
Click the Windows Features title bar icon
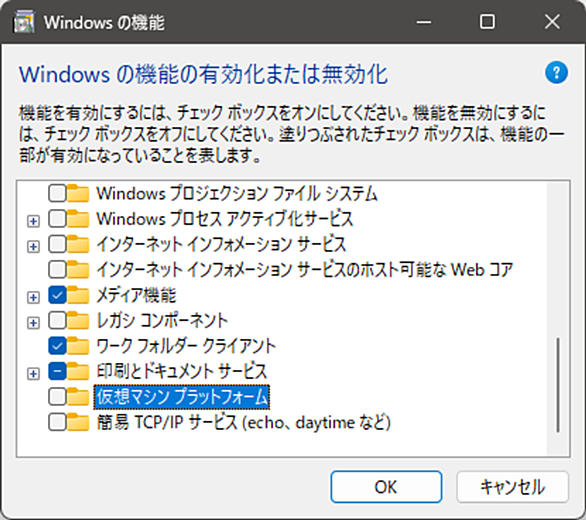tap(24, 22)
